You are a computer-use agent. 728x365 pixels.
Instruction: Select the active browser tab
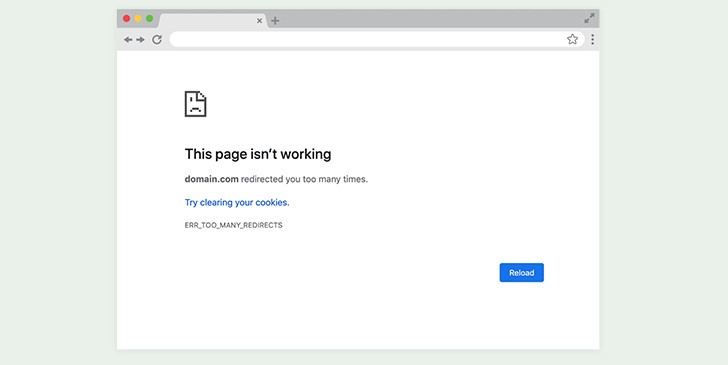click(x=213, y=20)
